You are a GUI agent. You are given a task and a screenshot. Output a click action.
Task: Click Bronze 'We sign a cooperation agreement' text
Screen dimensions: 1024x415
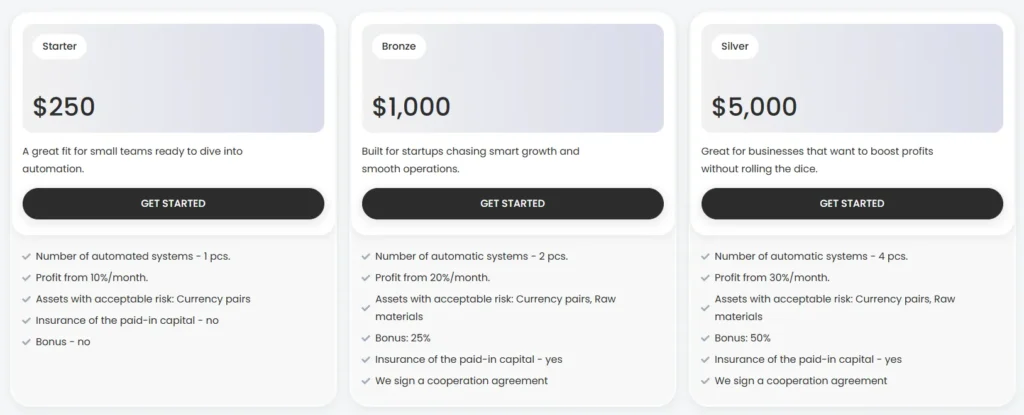click(x=461, y=381)
